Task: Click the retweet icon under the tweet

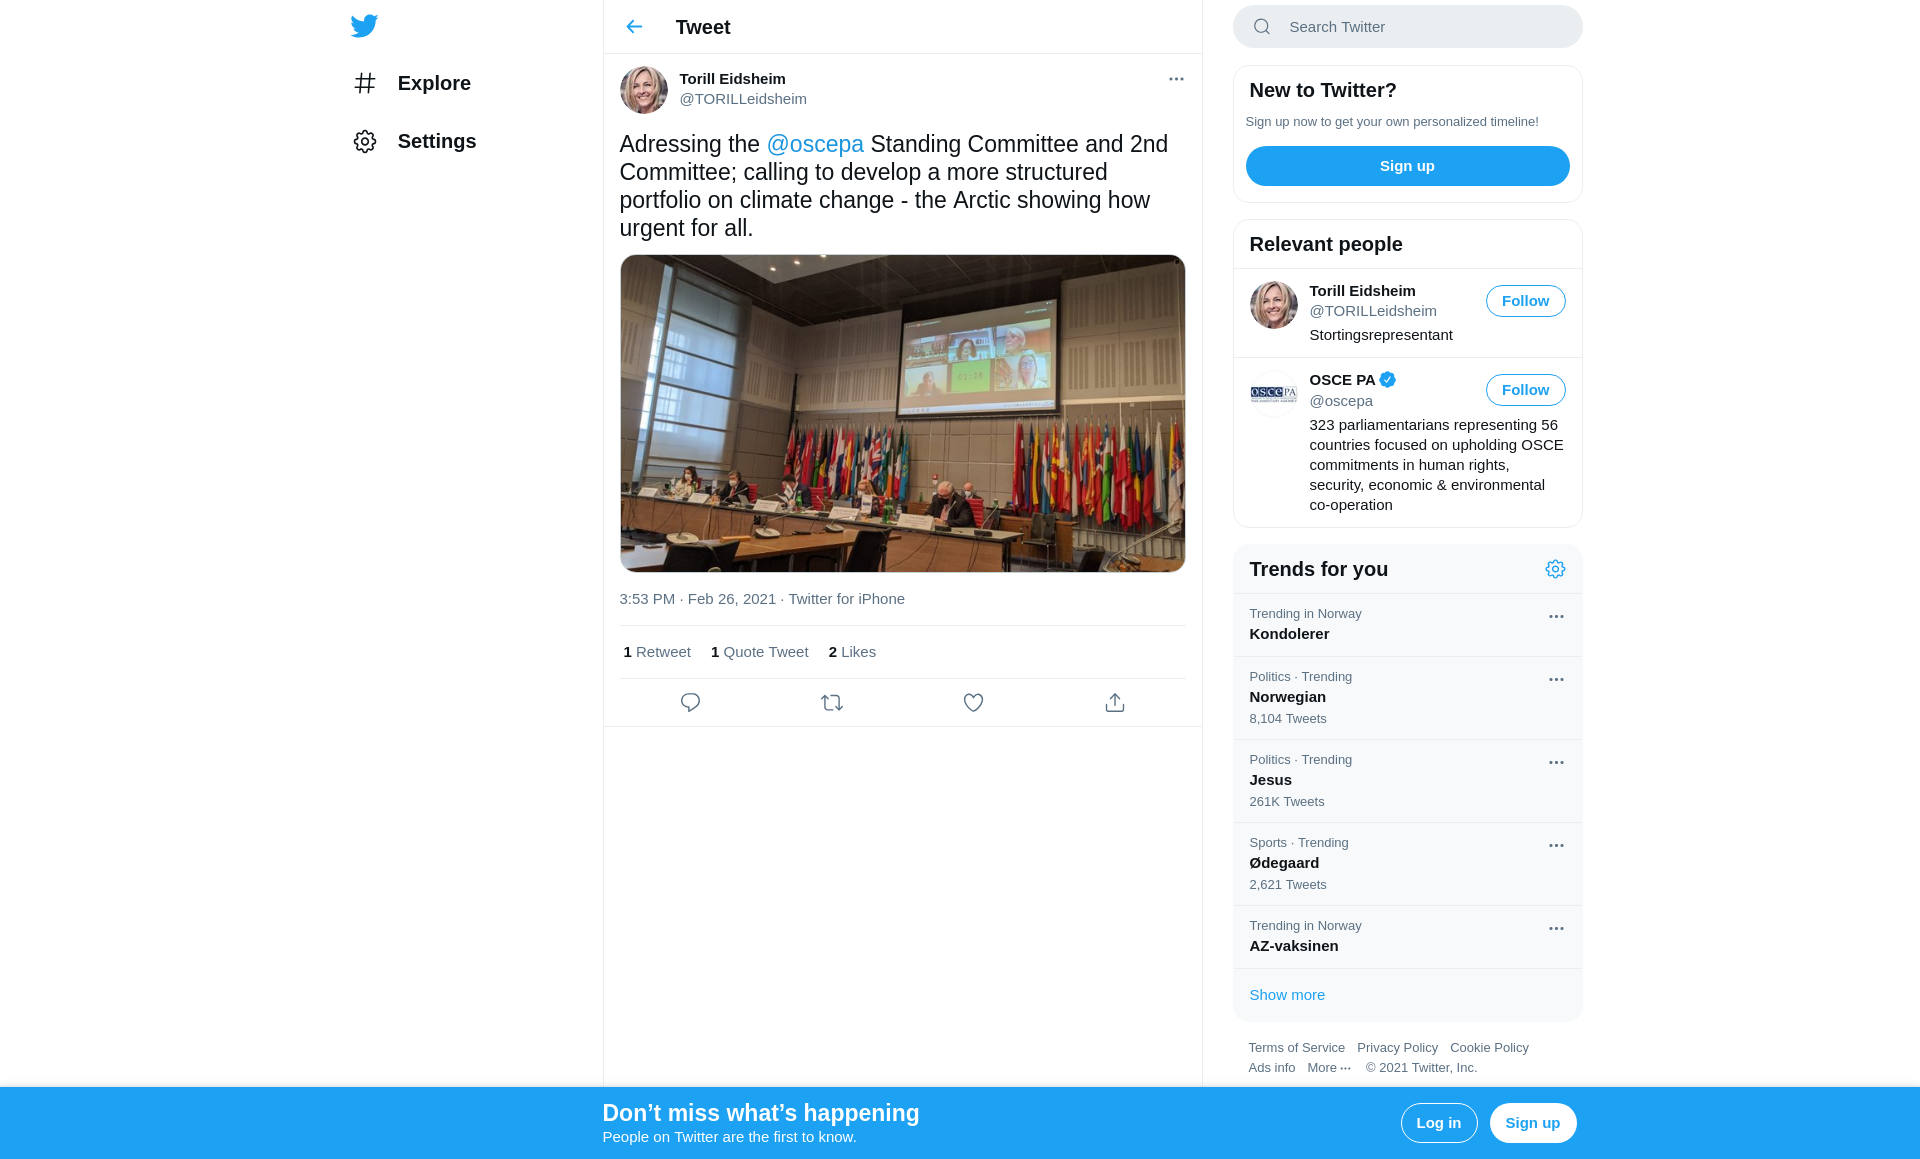Action: (x=832, y=703)
